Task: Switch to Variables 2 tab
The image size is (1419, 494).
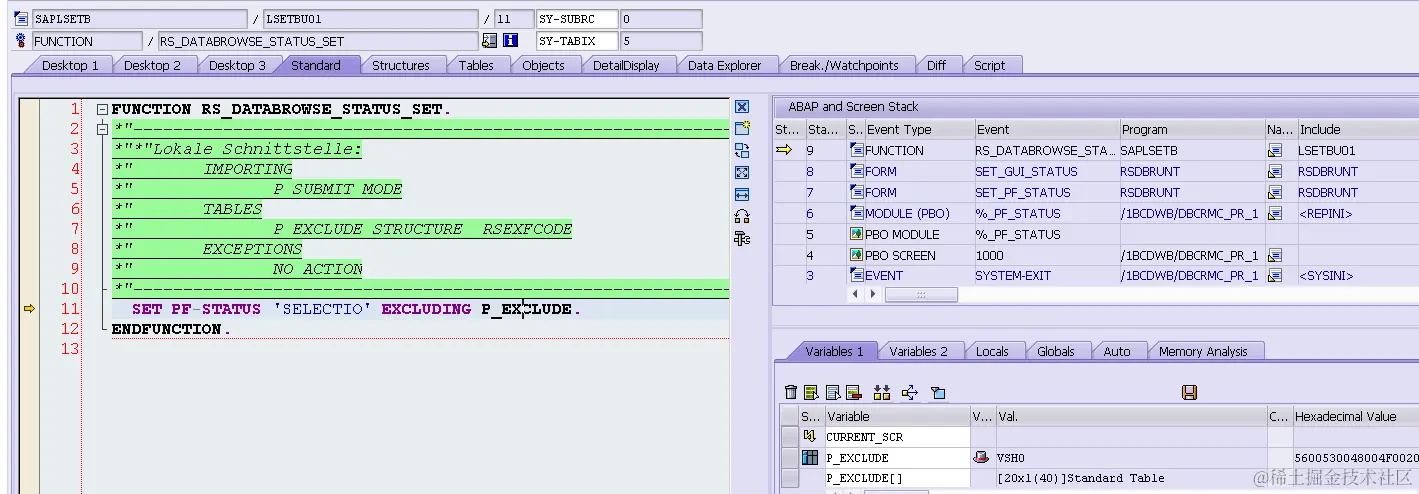Action: tap(918, 351)
